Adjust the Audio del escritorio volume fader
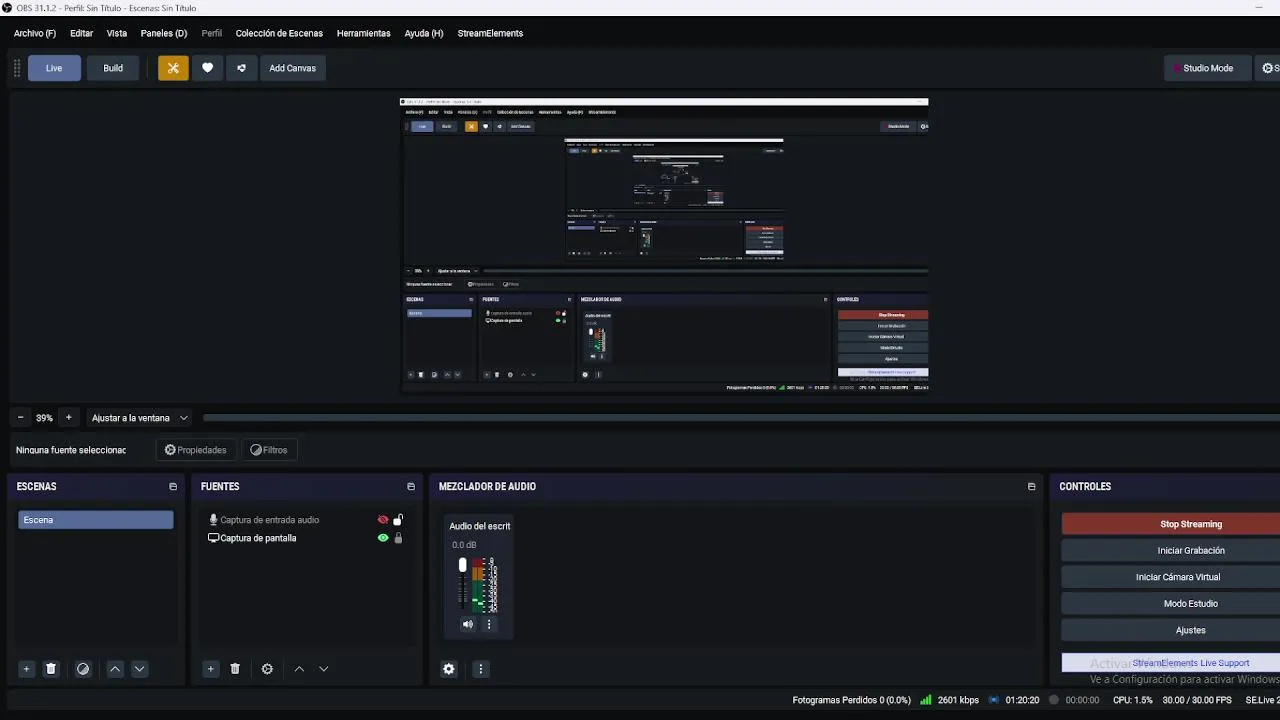The image size is (1280, 720). pos(462,566)
